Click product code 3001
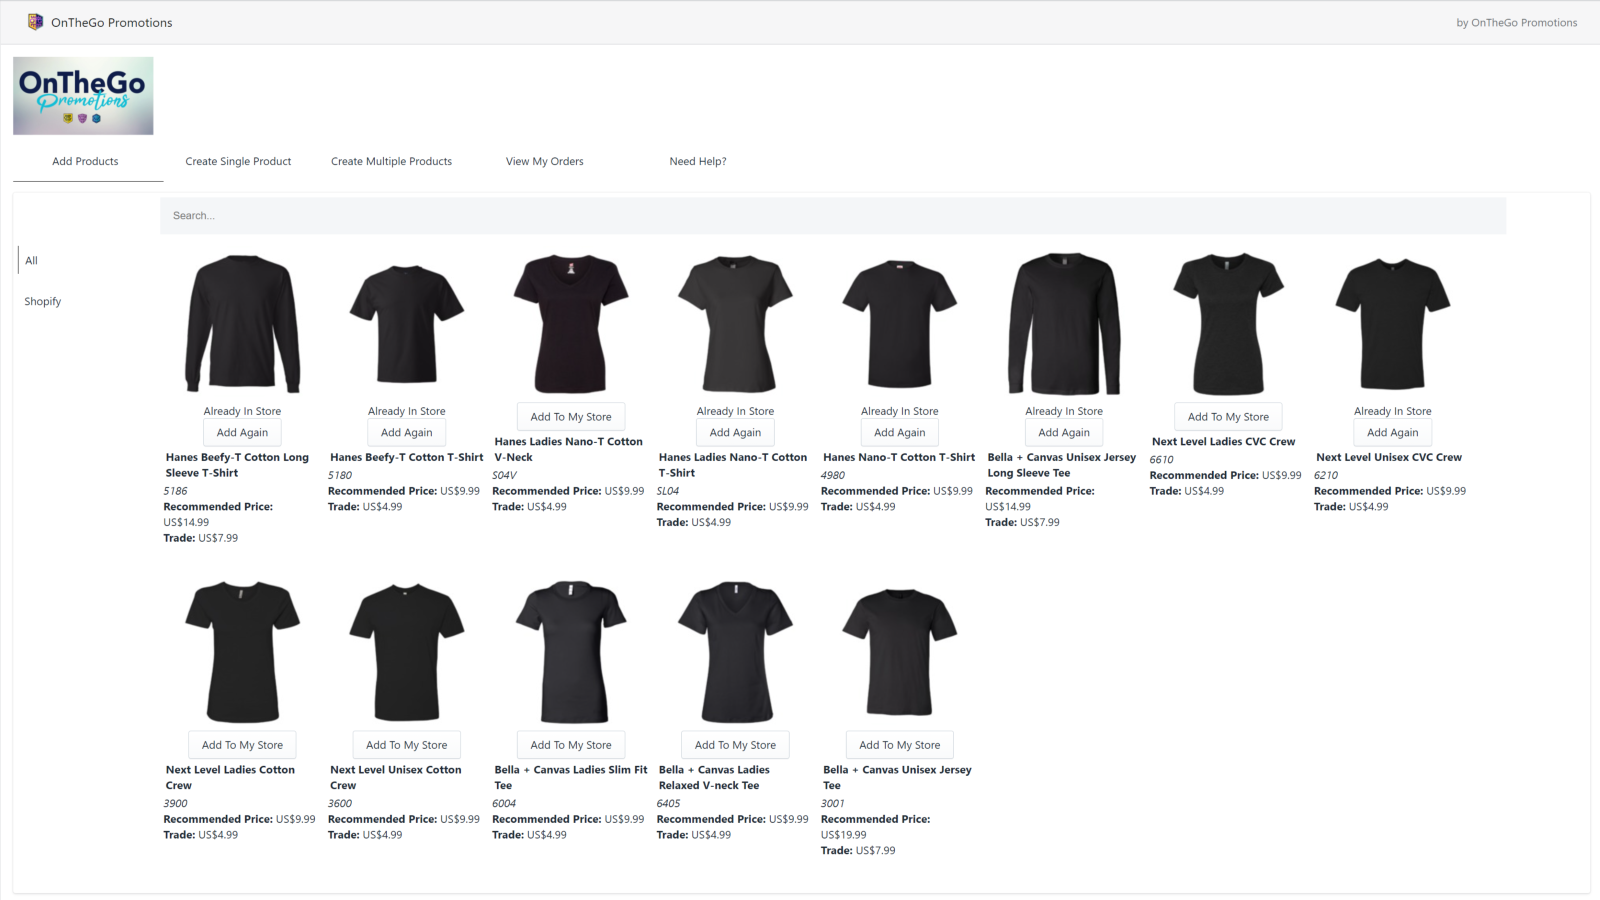Viewport: 1600px width, 900px height. tap(833, 804)
